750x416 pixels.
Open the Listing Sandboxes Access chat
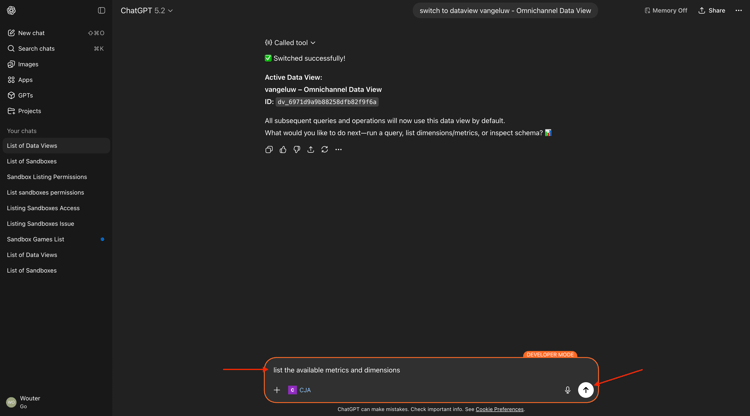tap(56, 208)
